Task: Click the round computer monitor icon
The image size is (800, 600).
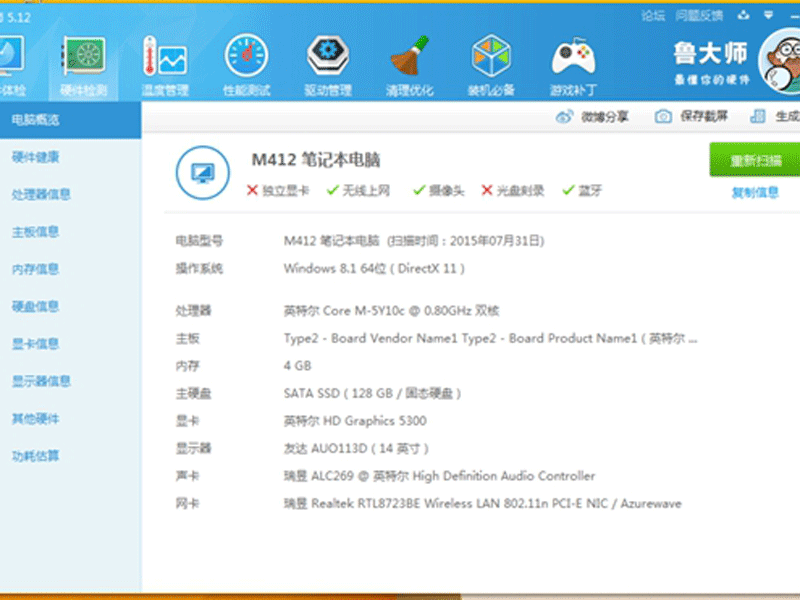Action: (x=203, y=173)
